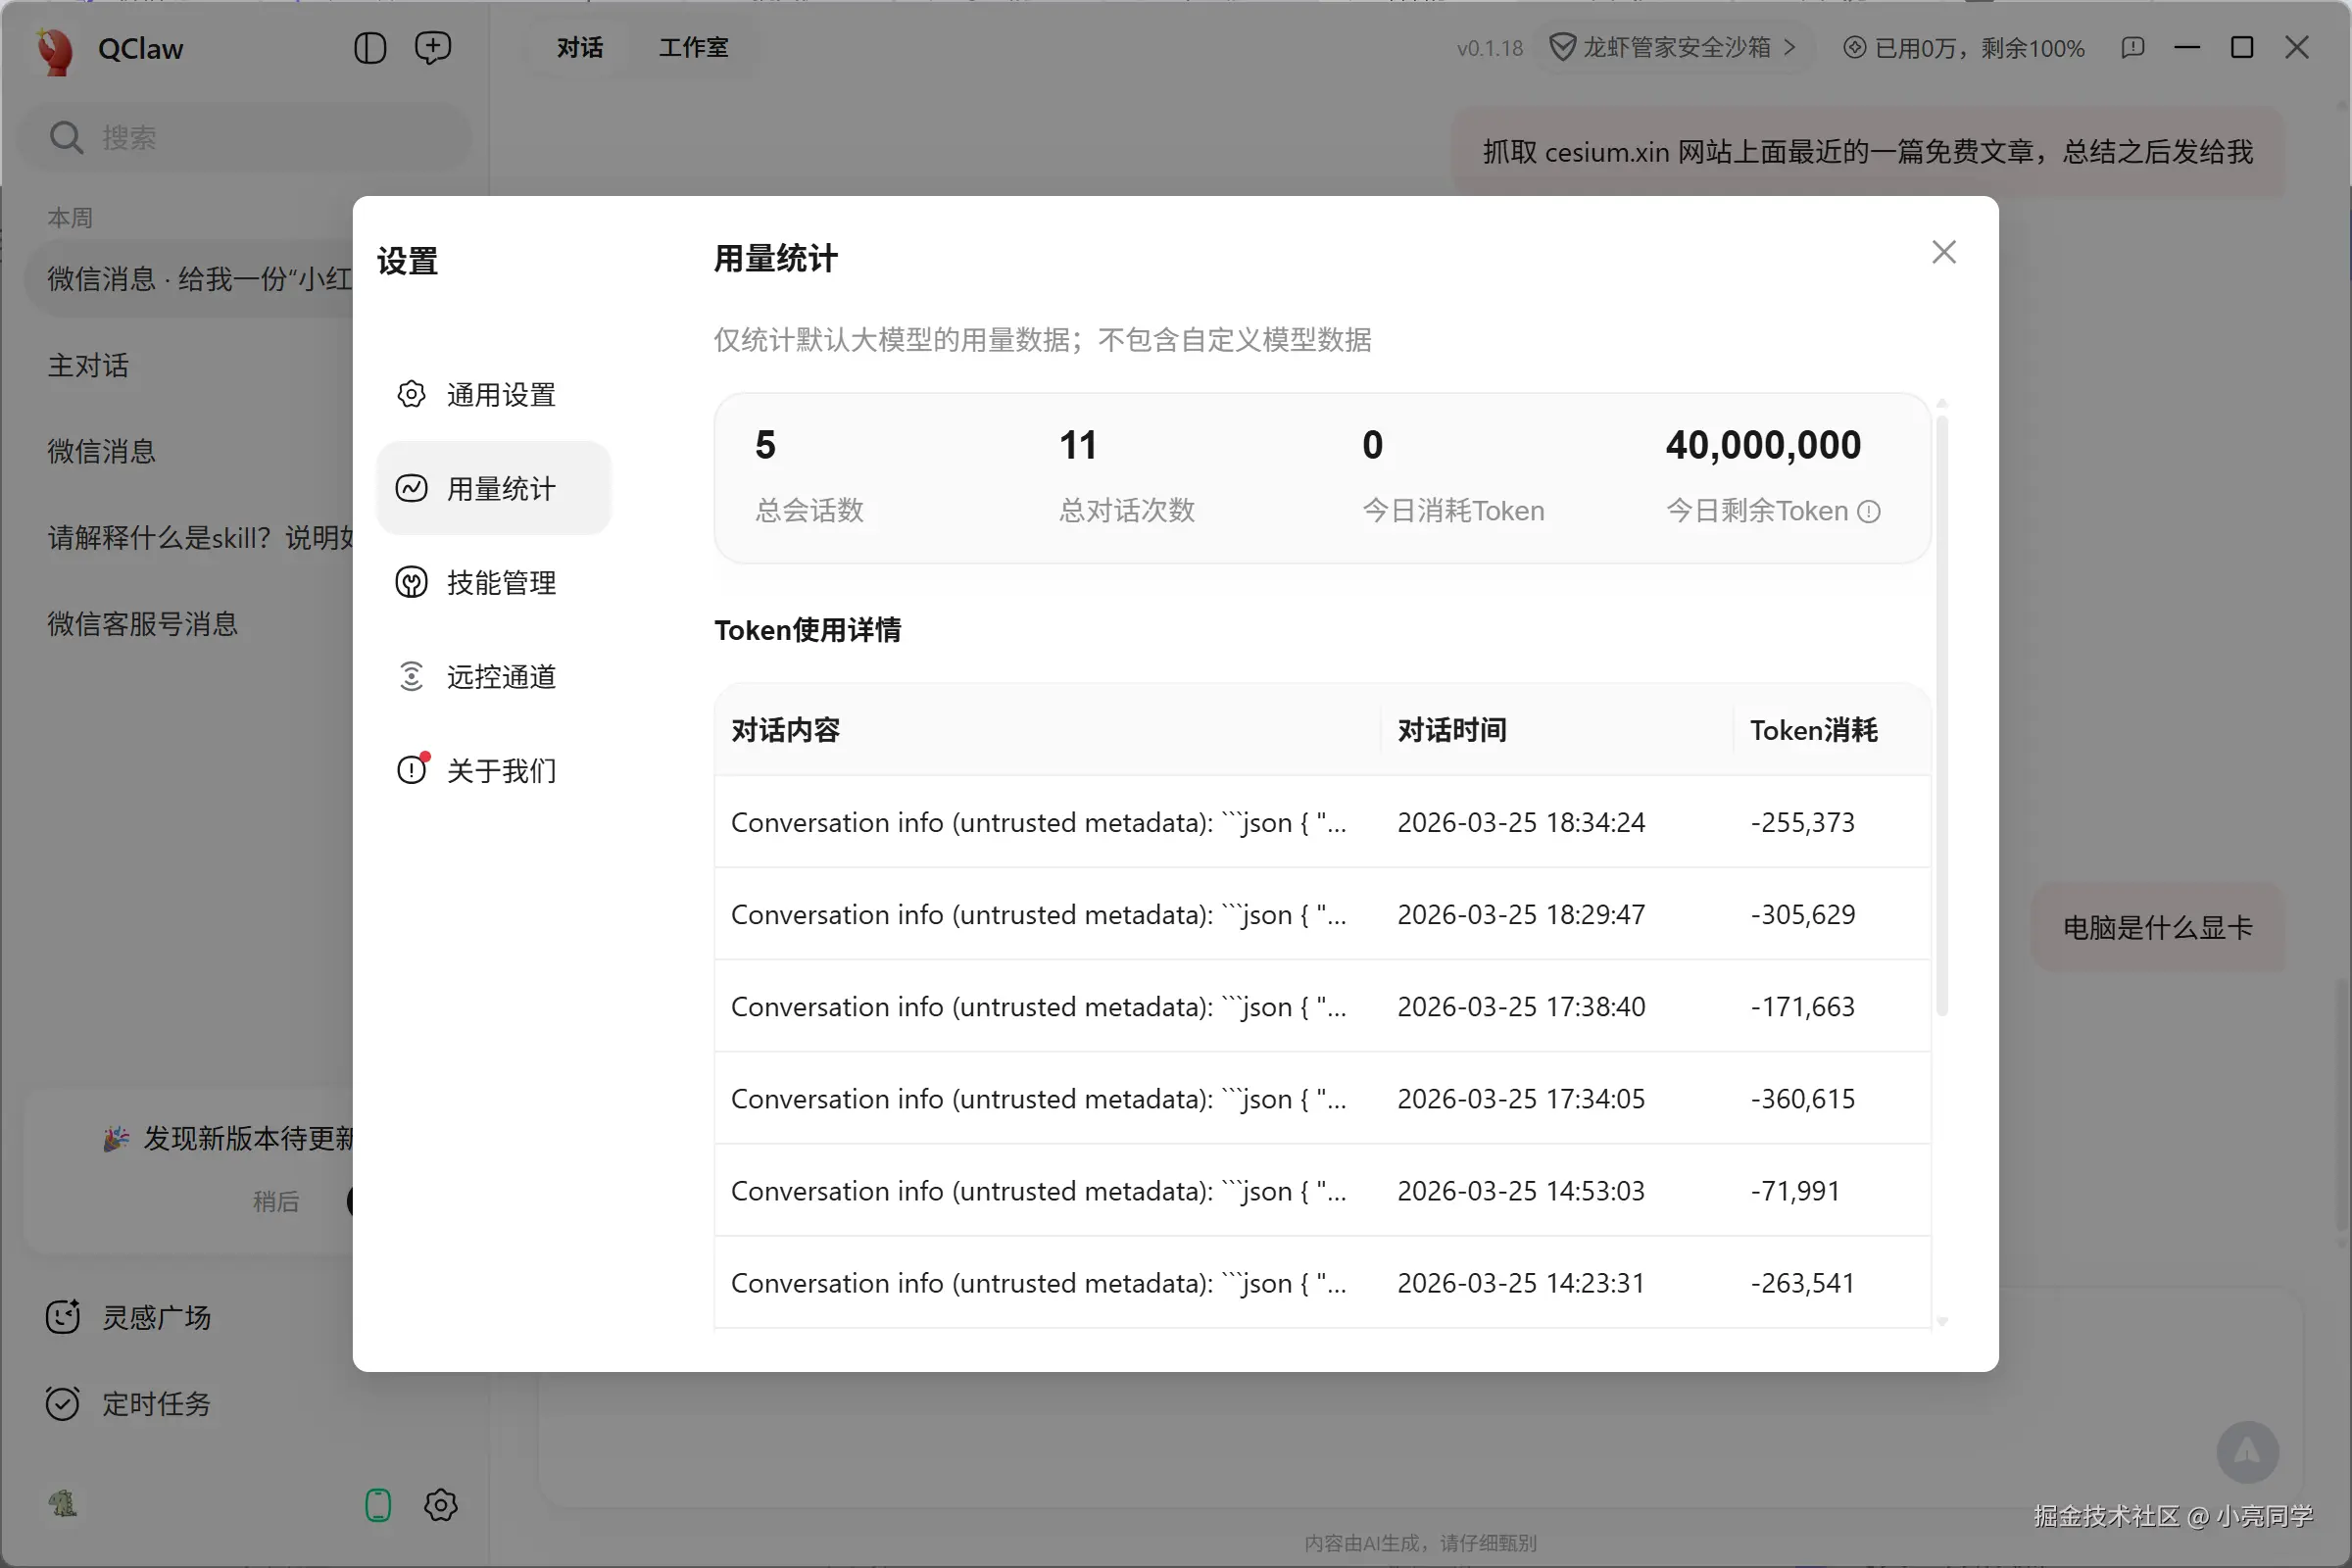Open 定时任务 scheduled tasks

coord(155,1404)
